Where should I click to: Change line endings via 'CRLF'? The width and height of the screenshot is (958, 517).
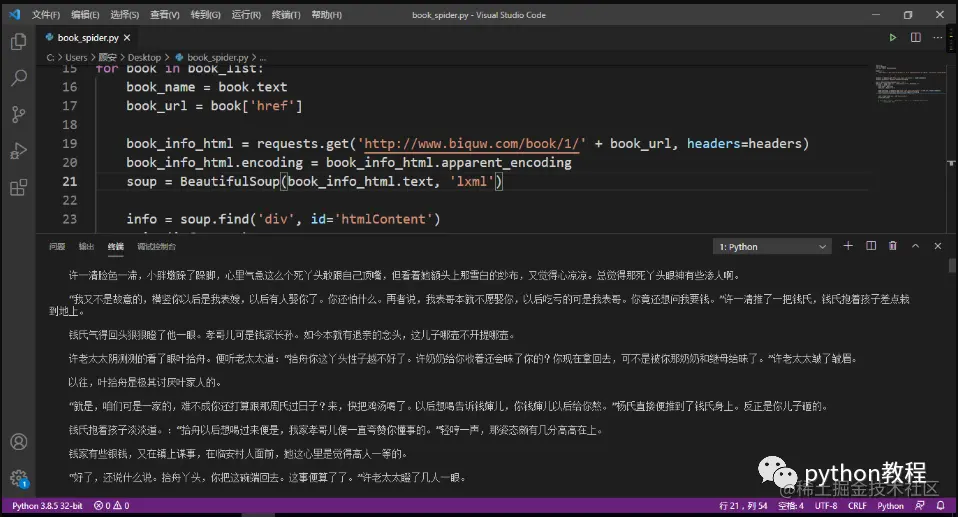857,505
